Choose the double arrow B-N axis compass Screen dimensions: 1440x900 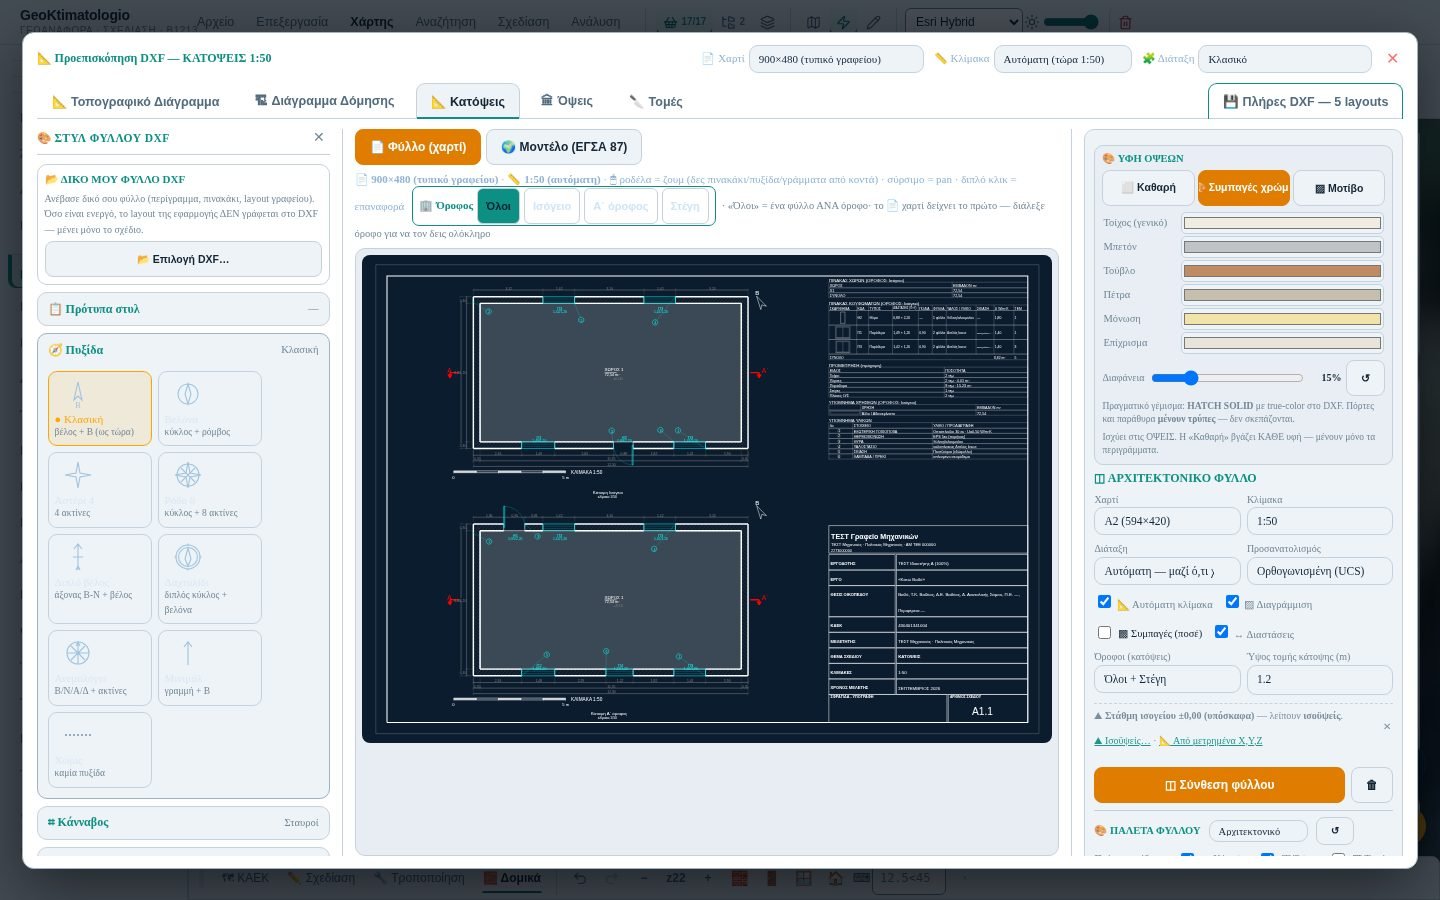100,579
